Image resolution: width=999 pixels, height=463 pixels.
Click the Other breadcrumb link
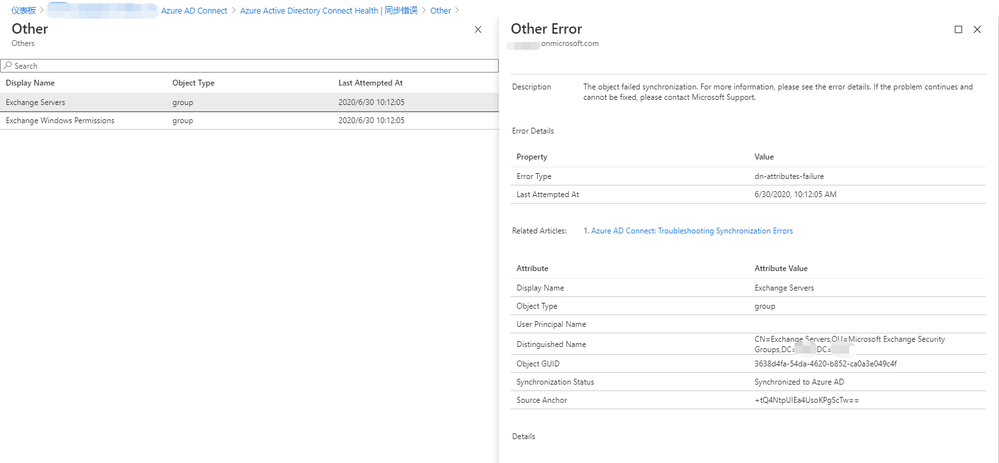[440, 11]
